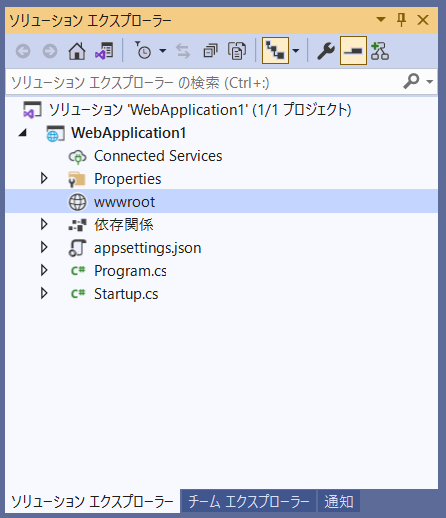Select the 依存関係 label

[x=124, y=225]
